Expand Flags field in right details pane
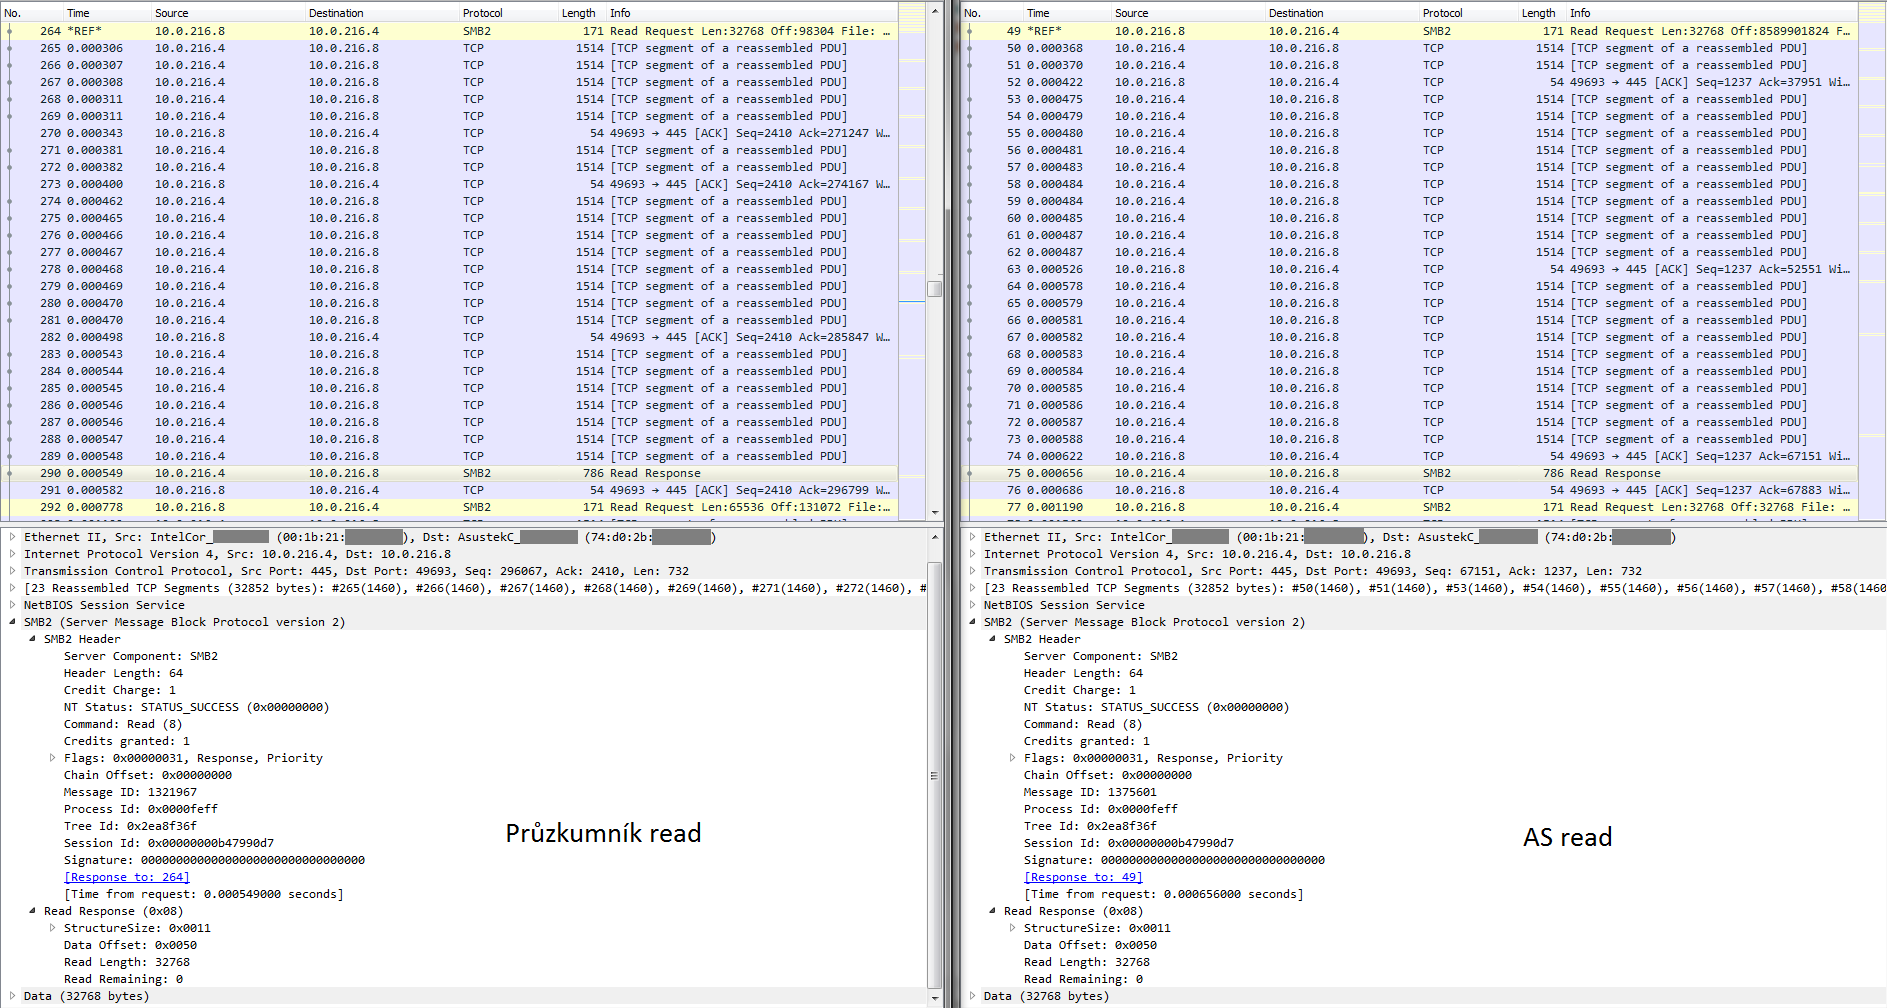The width and height of the screenshot is (1887, 1008). (1013, 758)
